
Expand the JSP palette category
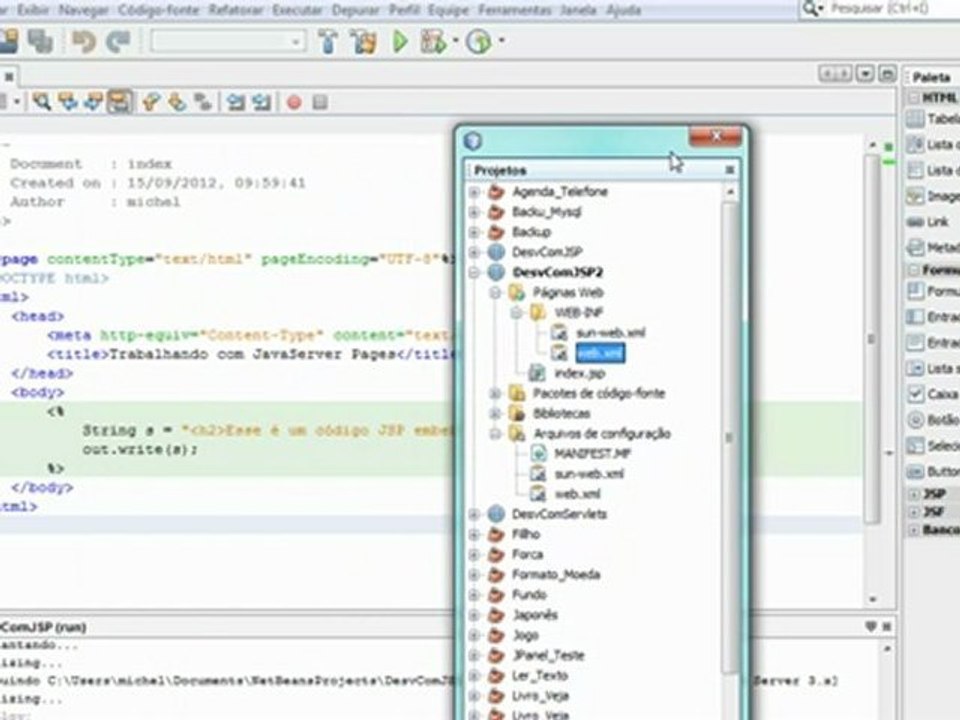click(x=914, y=493)
